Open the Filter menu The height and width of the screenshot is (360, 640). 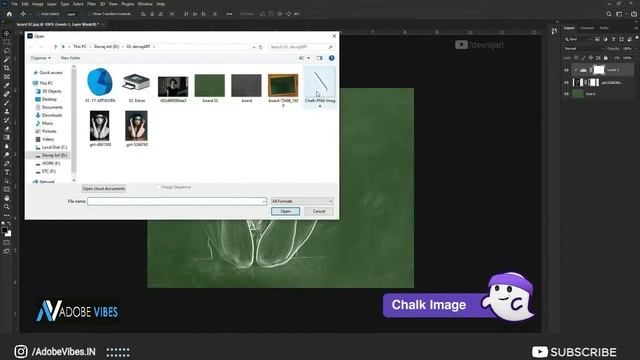pyautogui.click(x=91, y=4)
